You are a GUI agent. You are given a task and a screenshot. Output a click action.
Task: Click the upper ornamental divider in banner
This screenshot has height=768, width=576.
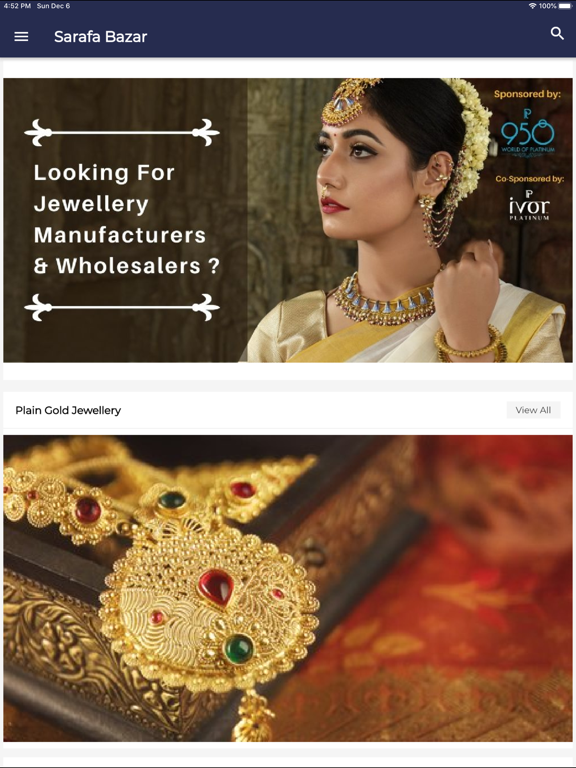tap(122, 132)
